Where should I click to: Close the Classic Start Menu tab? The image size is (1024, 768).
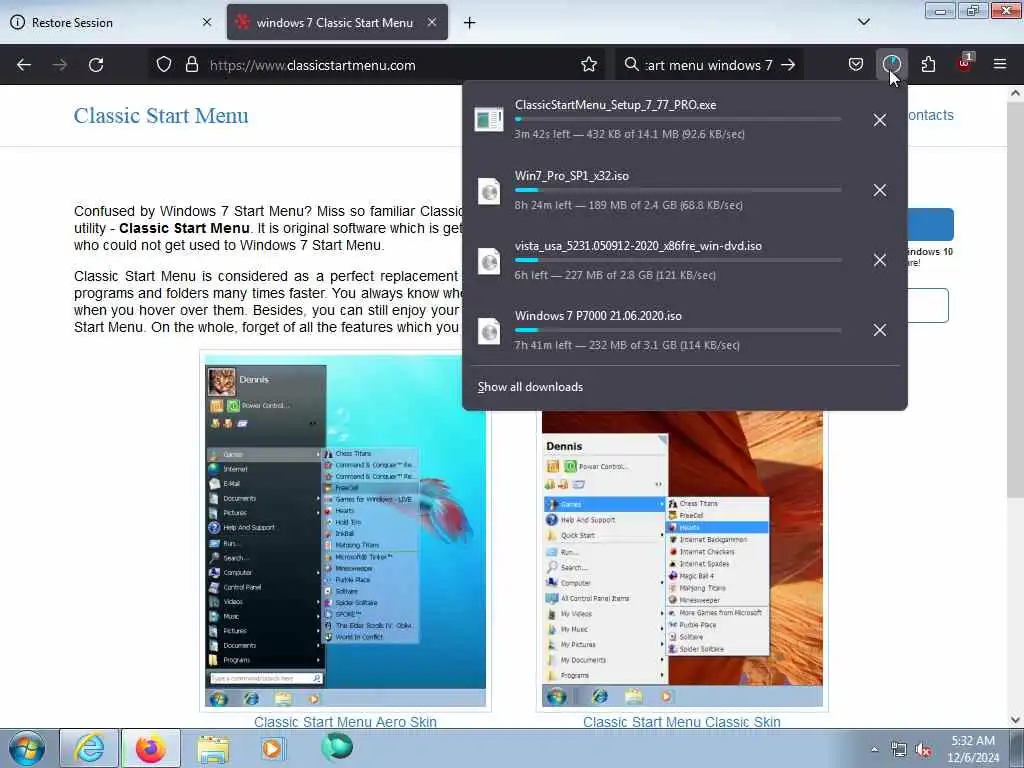(x=432, y=22)
